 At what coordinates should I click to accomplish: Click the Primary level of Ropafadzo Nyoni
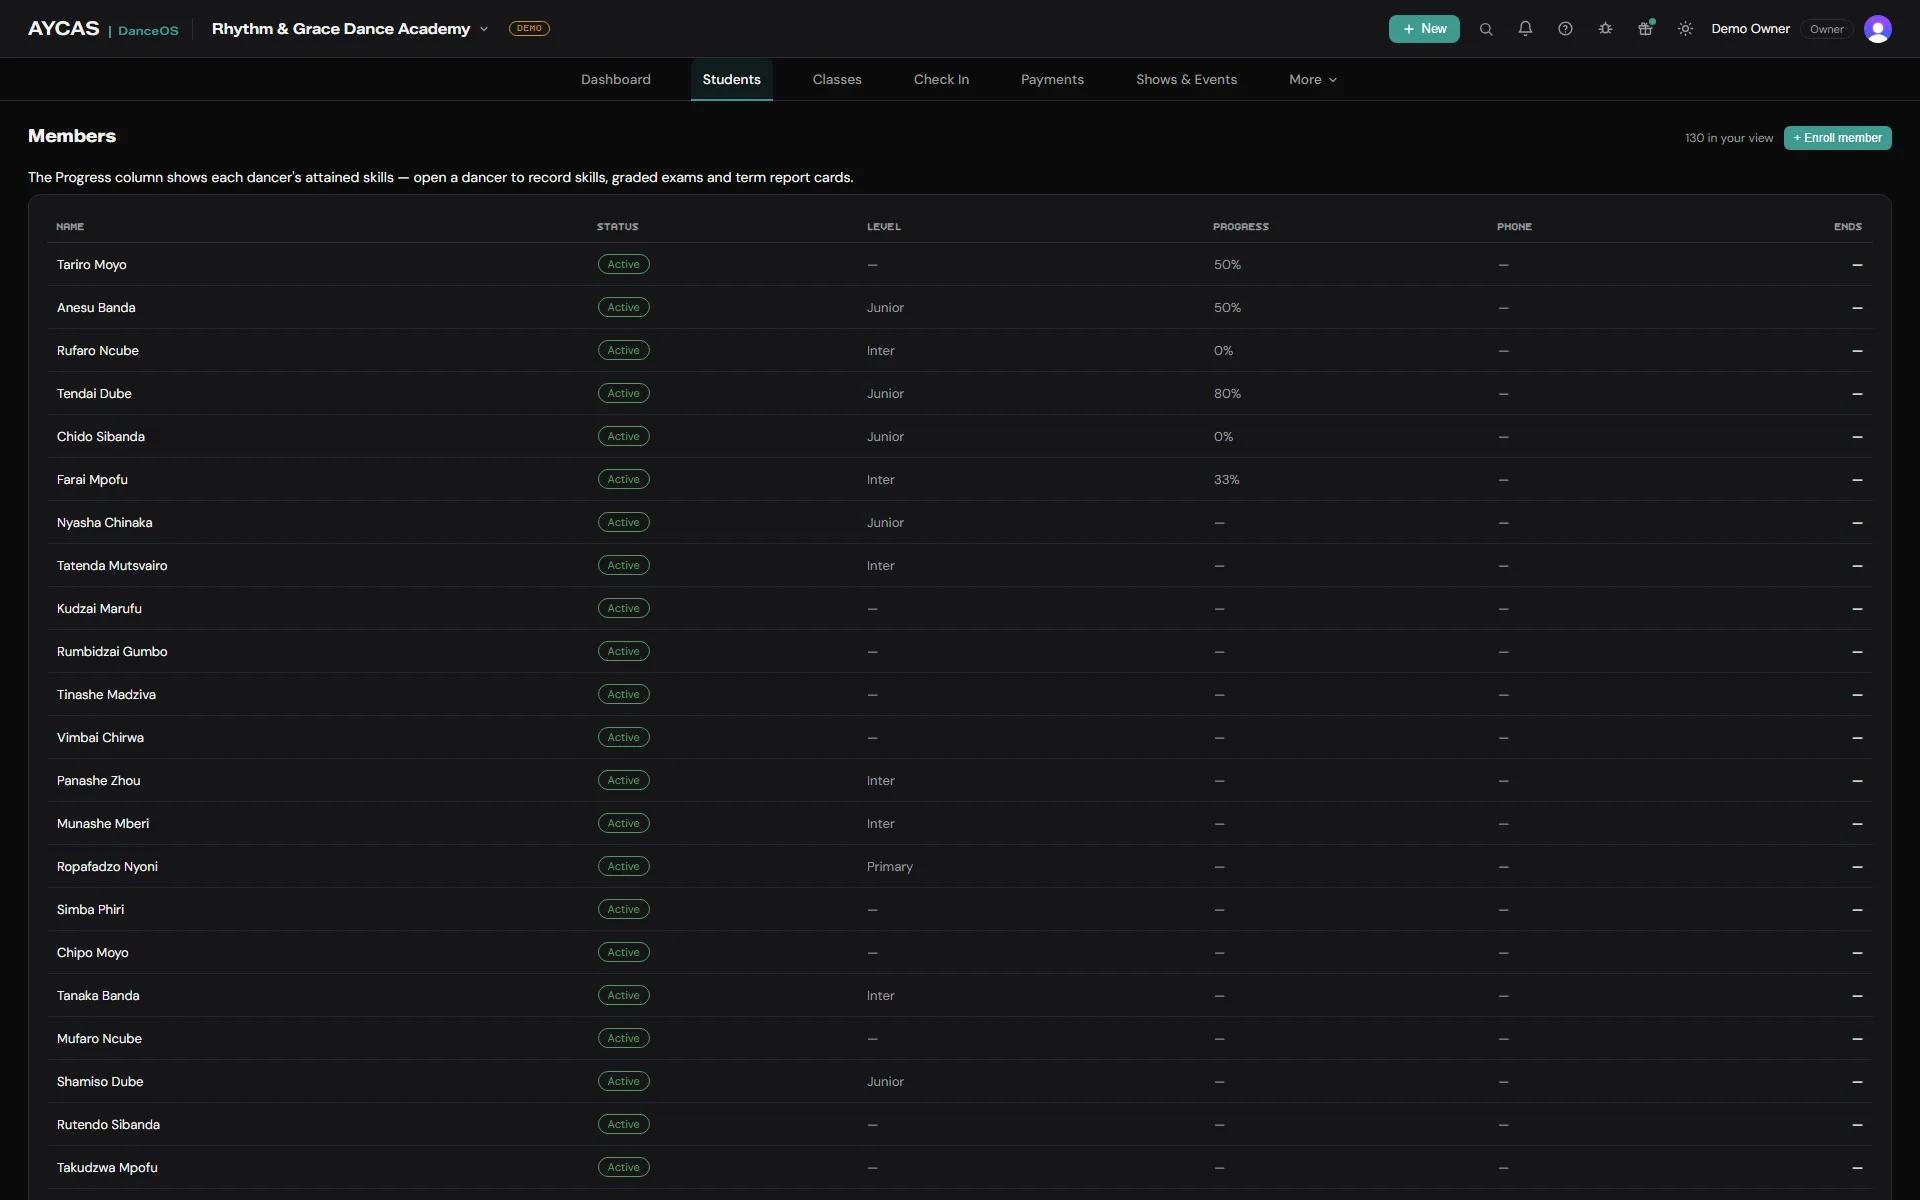click(889, 867)
